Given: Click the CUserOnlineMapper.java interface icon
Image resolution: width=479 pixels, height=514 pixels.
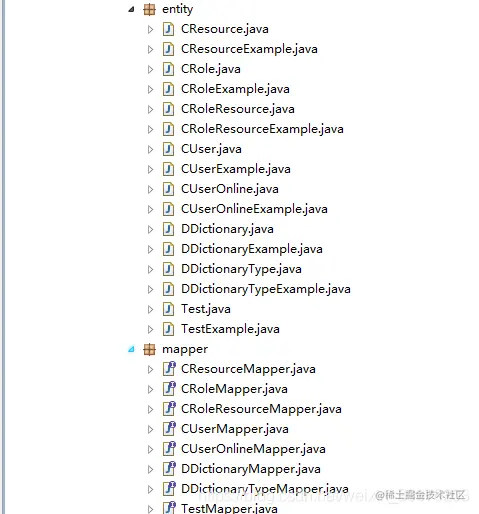Looking at the screenshot, I should pos(169,449).
